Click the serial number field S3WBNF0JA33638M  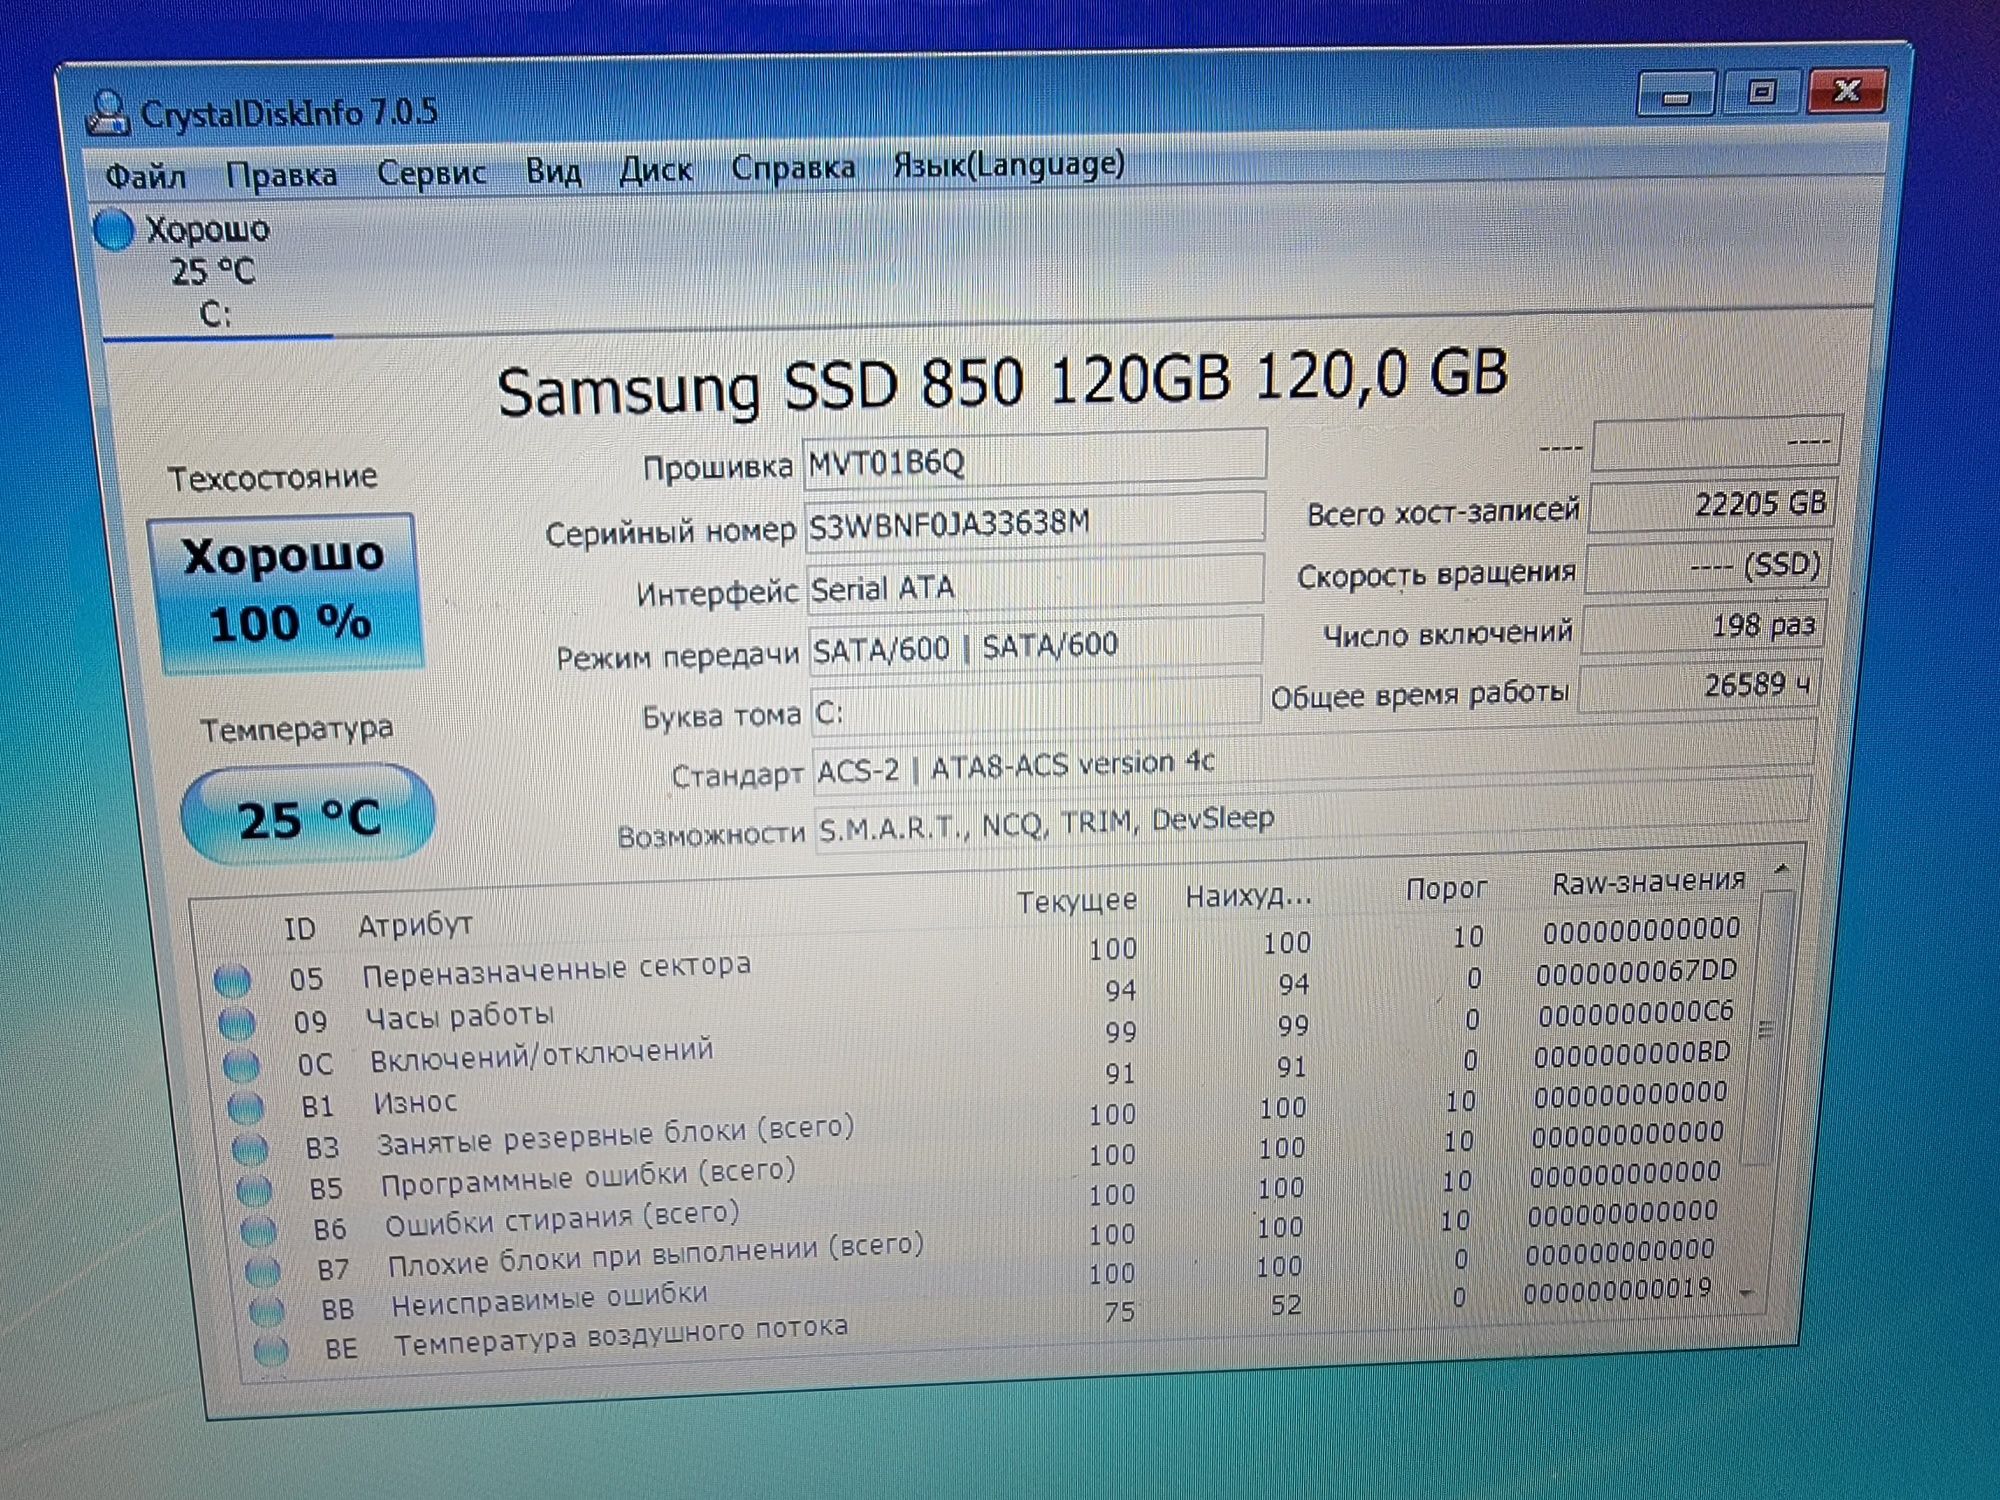[1034, 521]
